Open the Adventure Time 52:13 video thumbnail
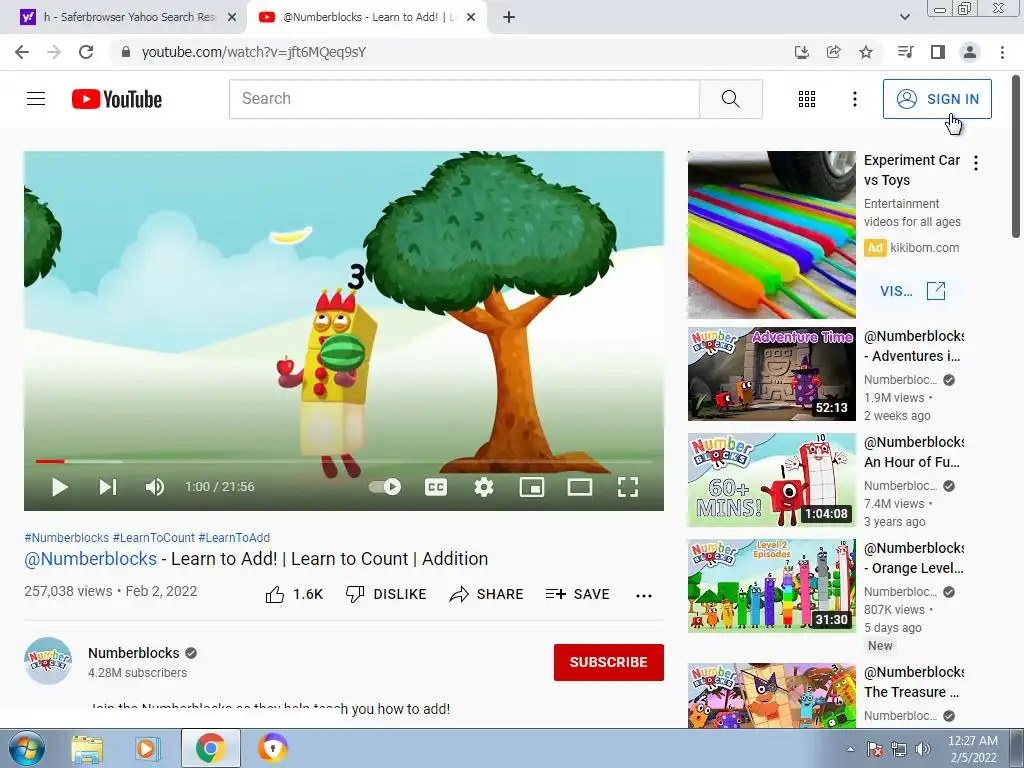This screenshot has width=1024, height=768. (x=771, y=374)
